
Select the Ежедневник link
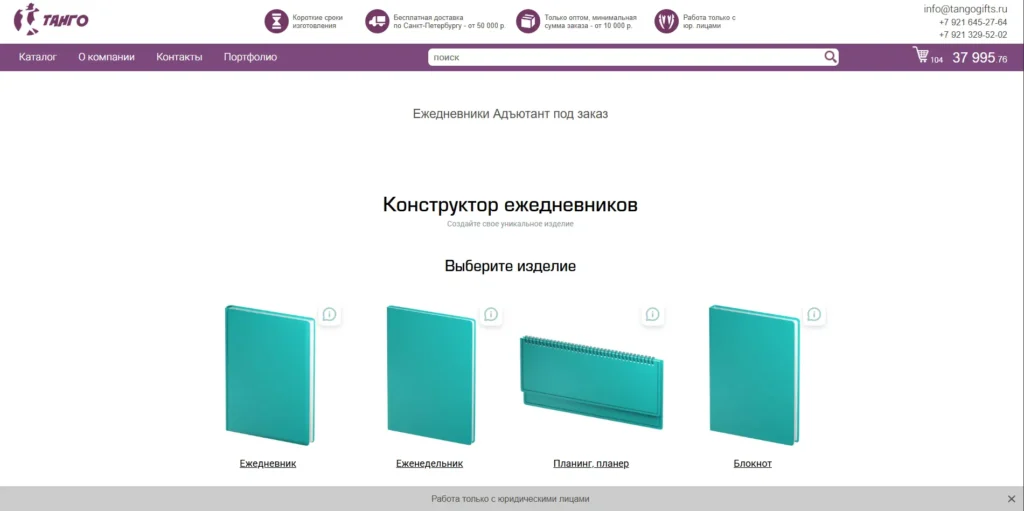pyautogui.click(x=268, y=463)
